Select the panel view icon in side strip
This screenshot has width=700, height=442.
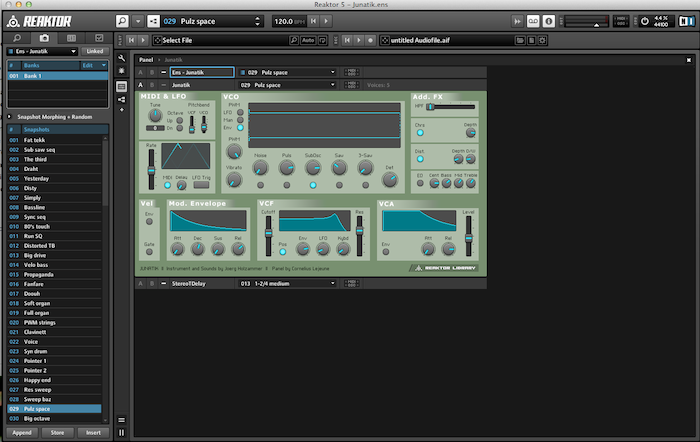[121, 86]
